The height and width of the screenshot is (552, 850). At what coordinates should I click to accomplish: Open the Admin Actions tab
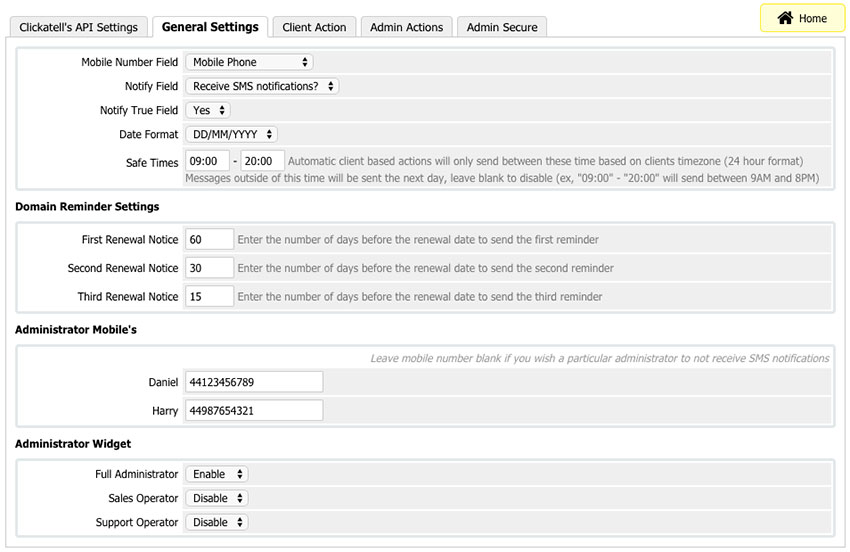[x=406, y=27]
